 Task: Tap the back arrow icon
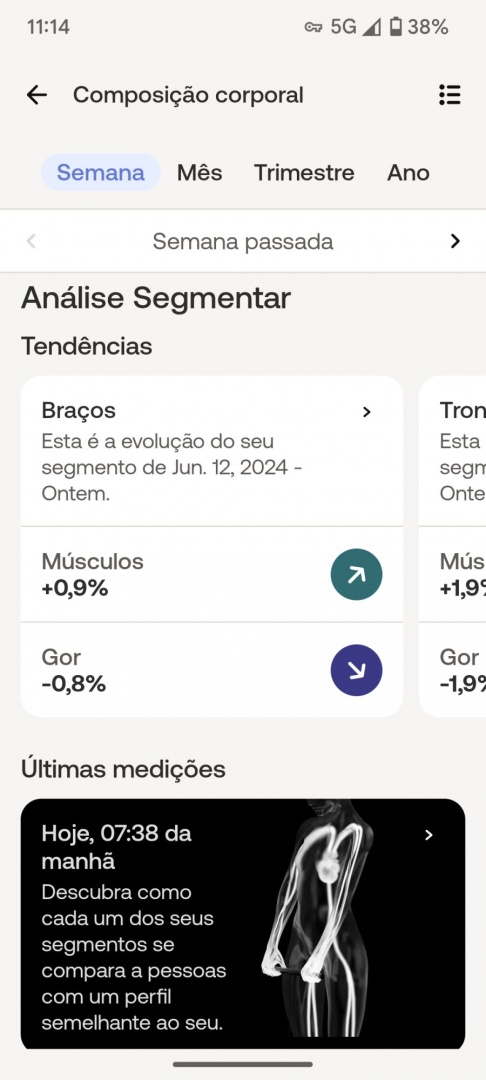(x=36, y=95)
